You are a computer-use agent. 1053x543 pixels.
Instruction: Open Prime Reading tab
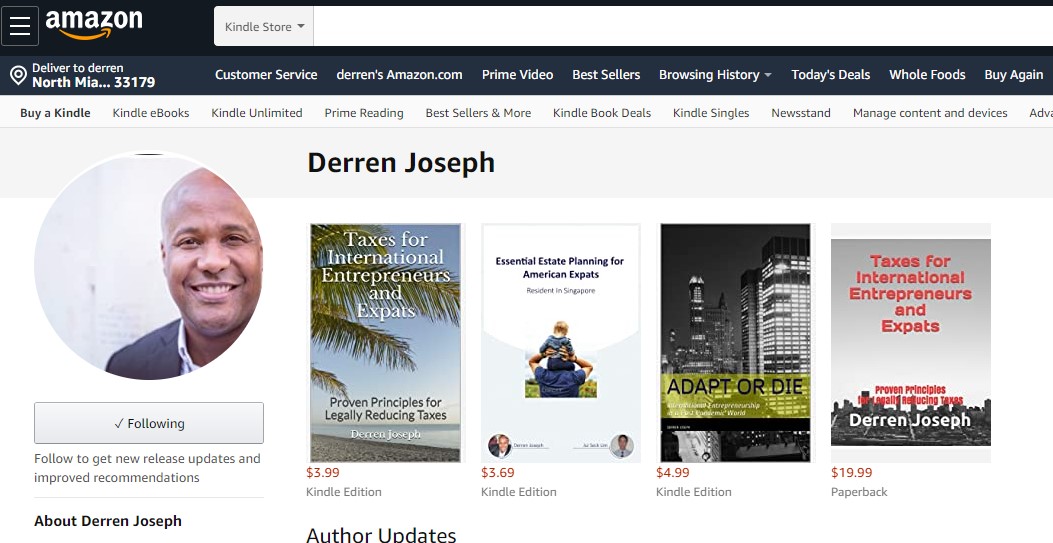click(364, 113)
